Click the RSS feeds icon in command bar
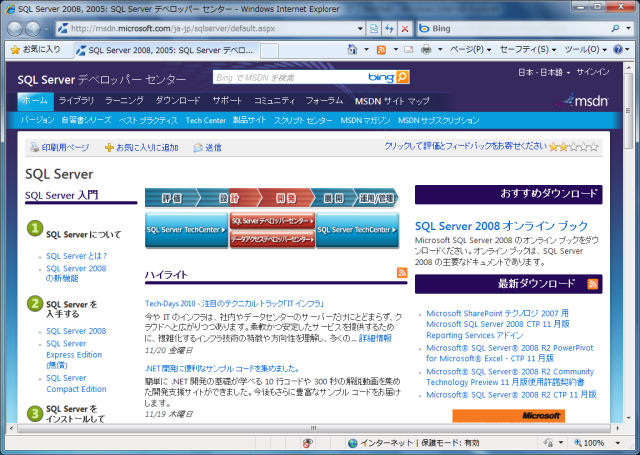The height and width of the screenshot is (455, 640). click(381, 50)
